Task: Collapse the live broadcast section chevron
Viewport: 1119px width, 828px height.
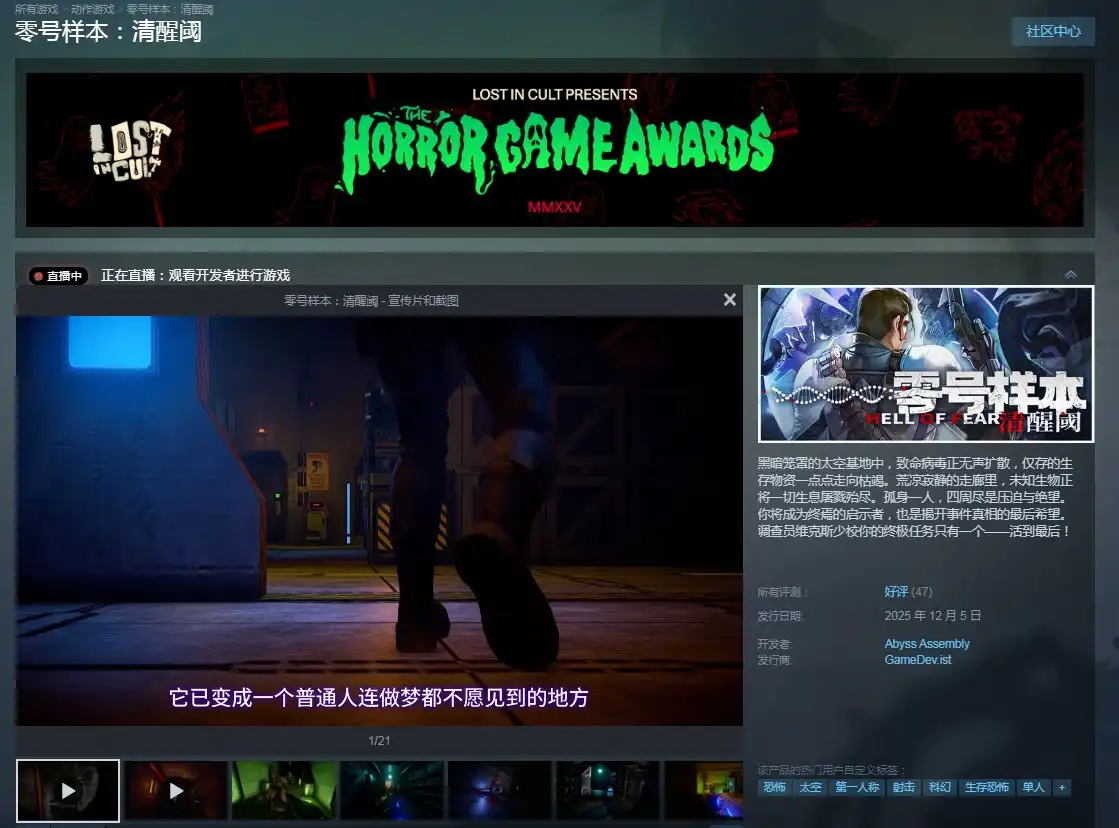Action: point(1070,275)
